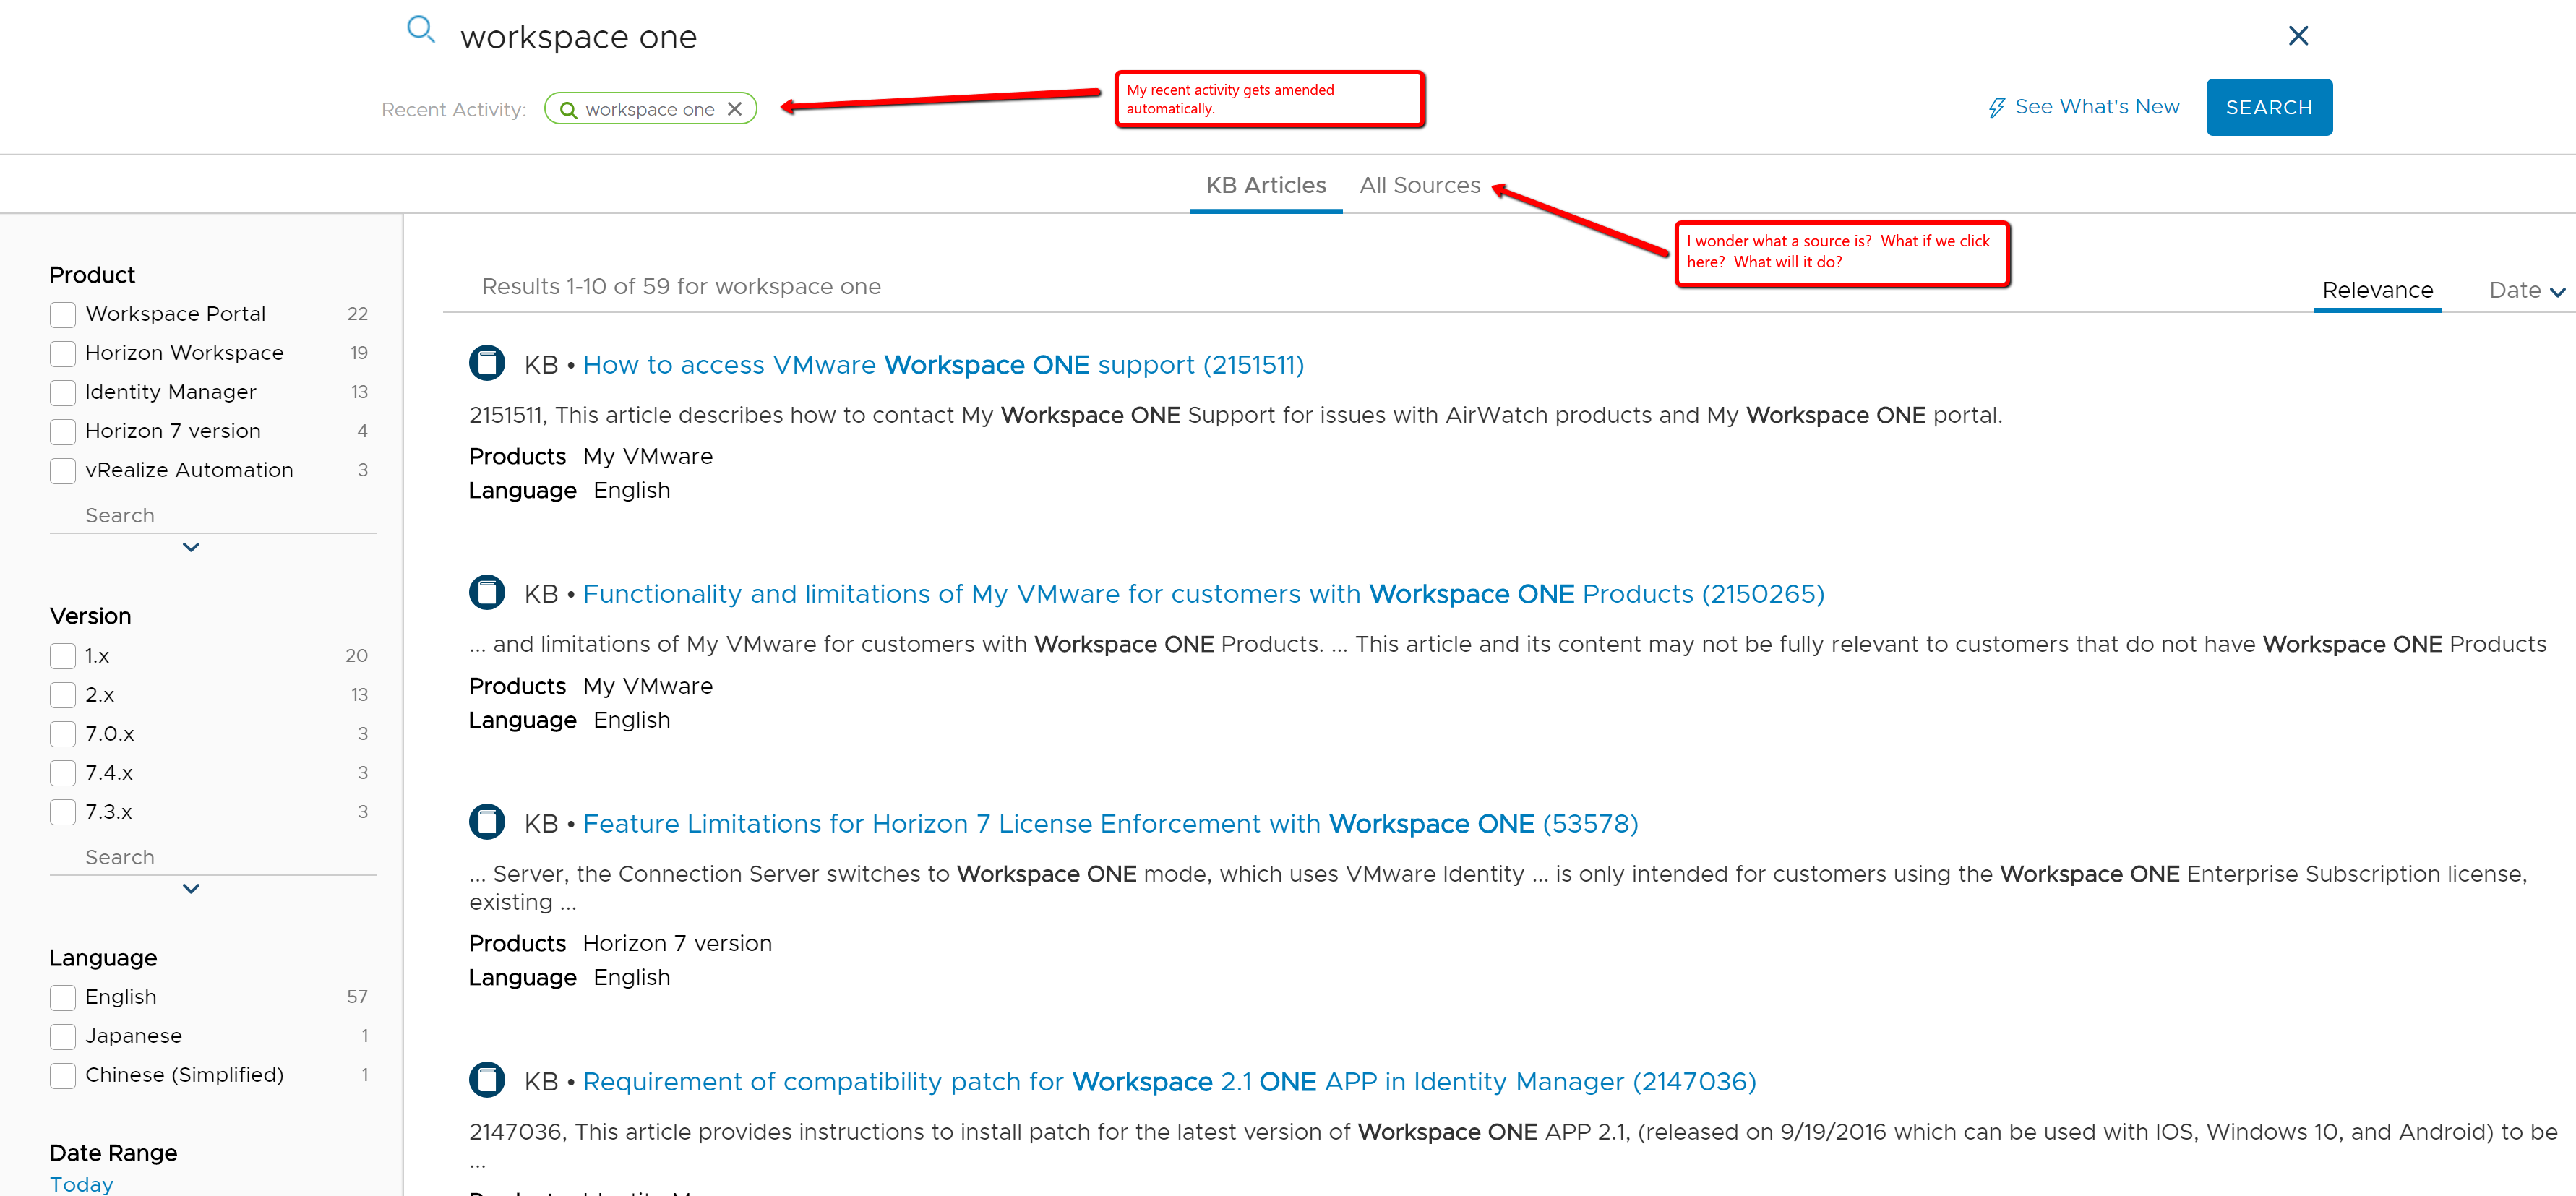Check the 2.x version filter
This screenshot has width=2576, height=1196.
tap(63, 696)
